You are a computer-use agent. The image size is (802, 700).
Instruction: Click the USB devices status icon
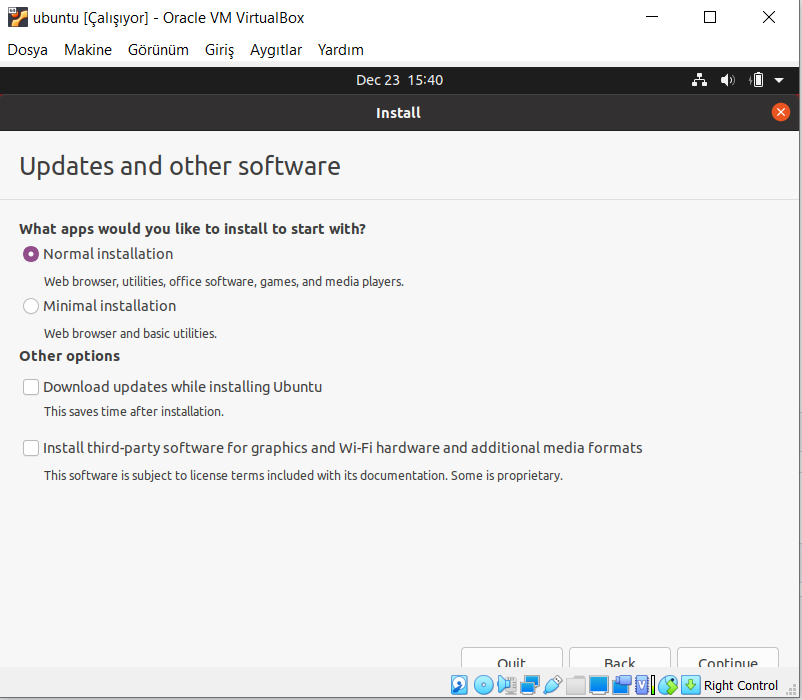[553, 685]
